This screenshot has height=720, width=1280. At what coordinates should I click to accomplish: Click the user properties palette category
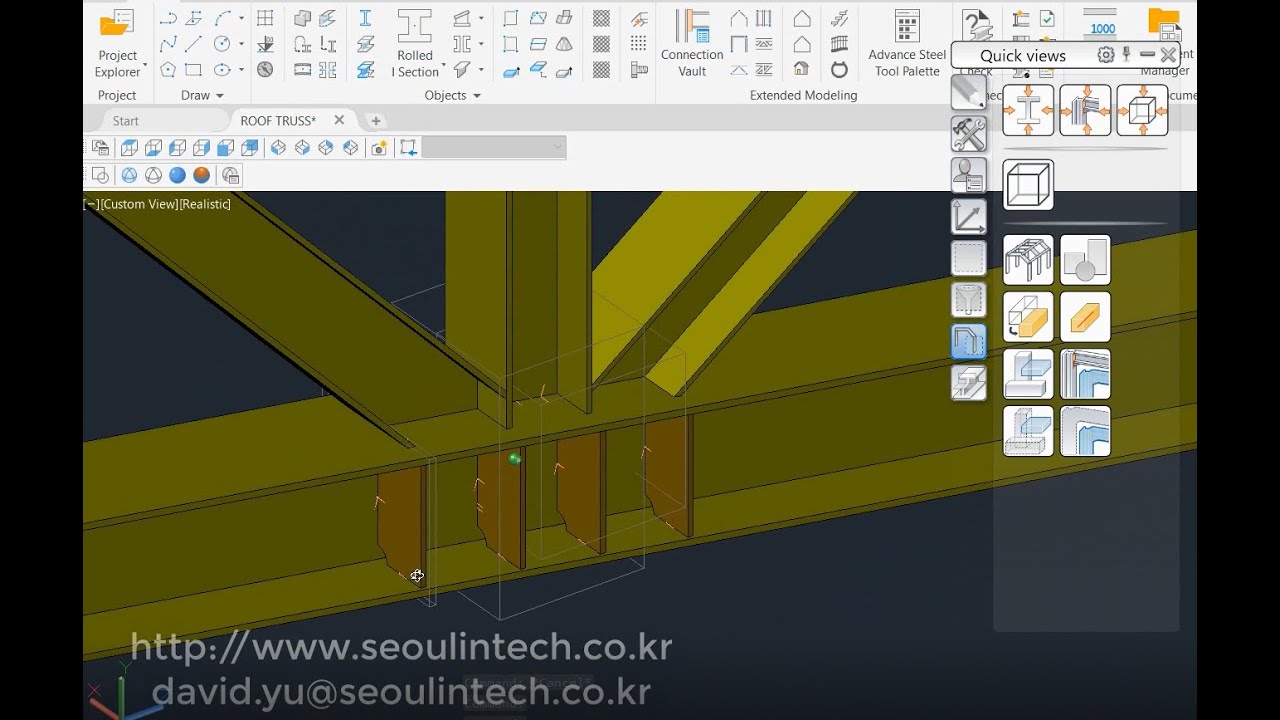[968, 175]
